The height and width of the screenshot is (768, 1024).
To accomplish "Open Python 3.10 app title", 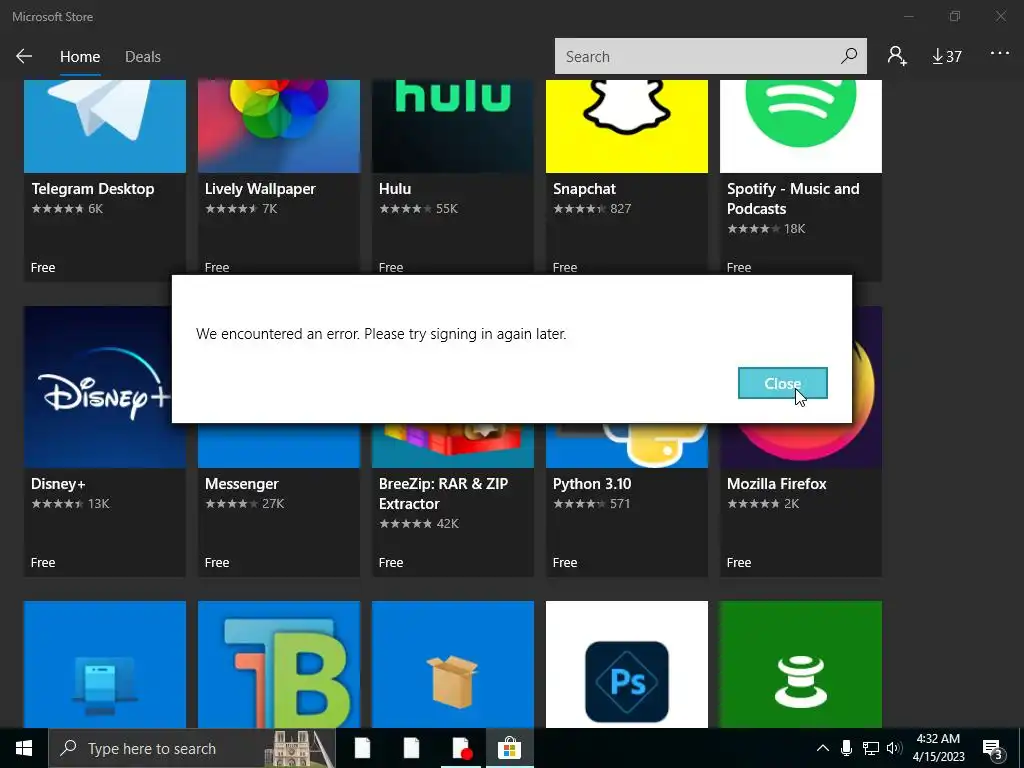I will [x=592, y=484].
